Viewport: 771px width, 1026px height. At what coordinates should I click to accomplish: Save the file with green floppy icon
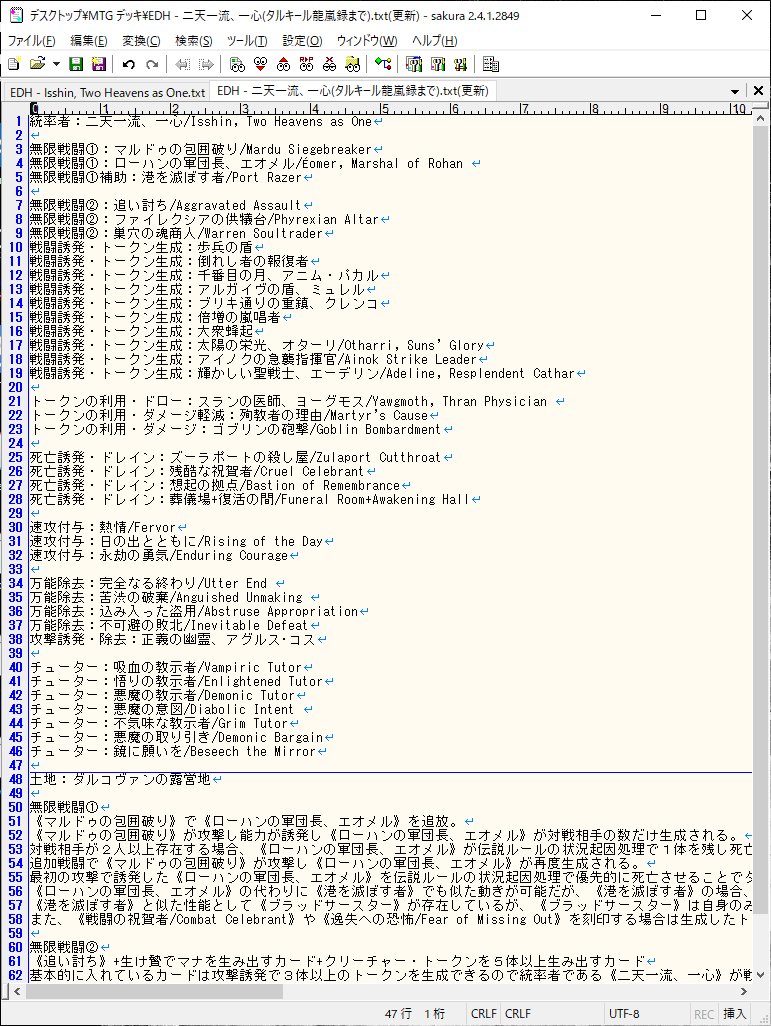[76, 64]
